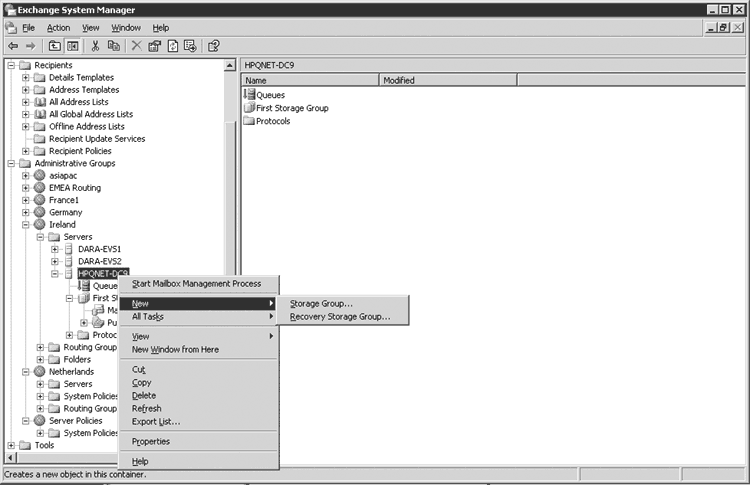
Task: Click the Copy toolbar icon
Action: (x=113, y=45)
